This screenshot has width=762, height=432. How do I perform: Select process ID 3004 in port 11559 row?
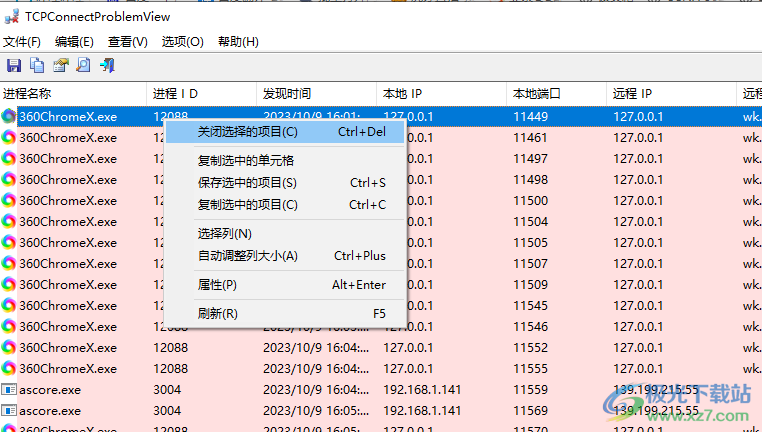[167, 389]
